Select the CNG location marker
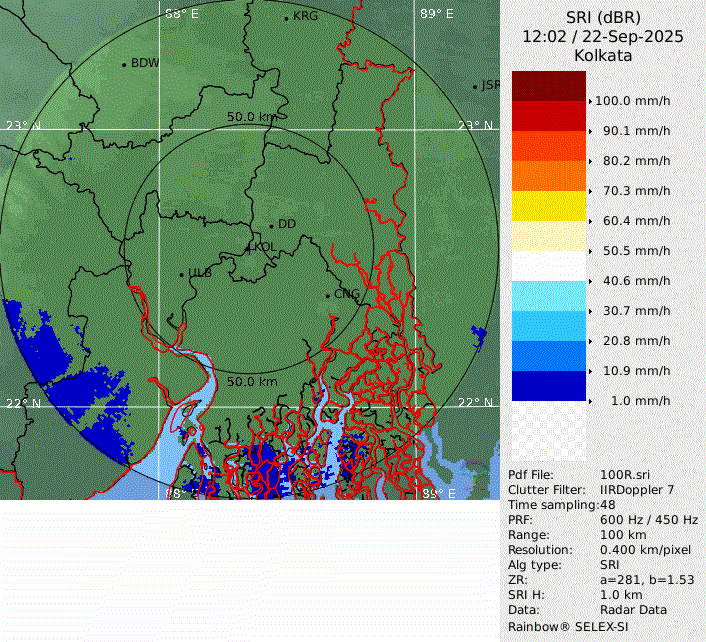Image resolution: width=706 pixels, height=642 pixels. click(x=327, y=295)
